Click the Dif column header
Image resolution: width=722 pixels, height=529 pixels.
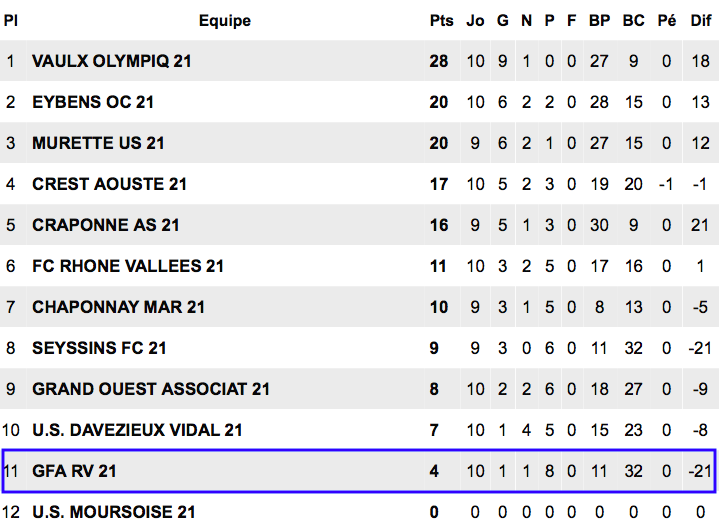(701, 21)
